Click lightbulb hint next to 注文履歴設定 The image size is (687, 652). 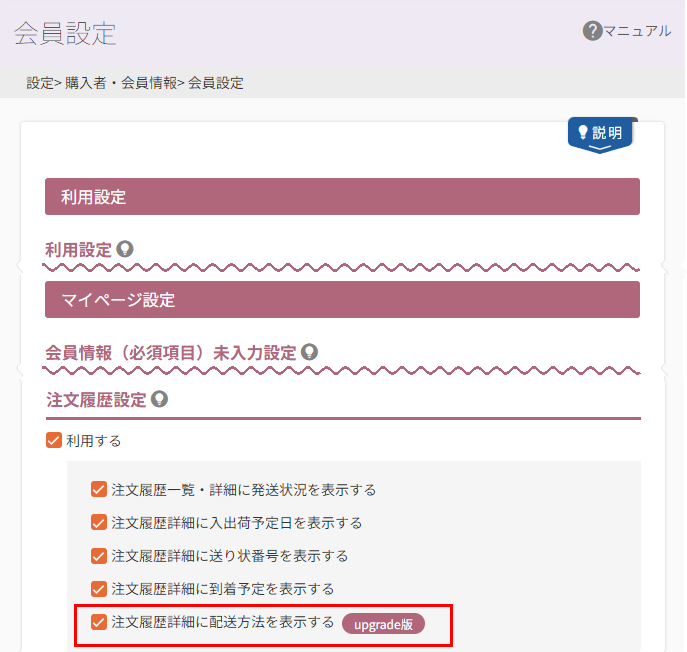(159, 399)
